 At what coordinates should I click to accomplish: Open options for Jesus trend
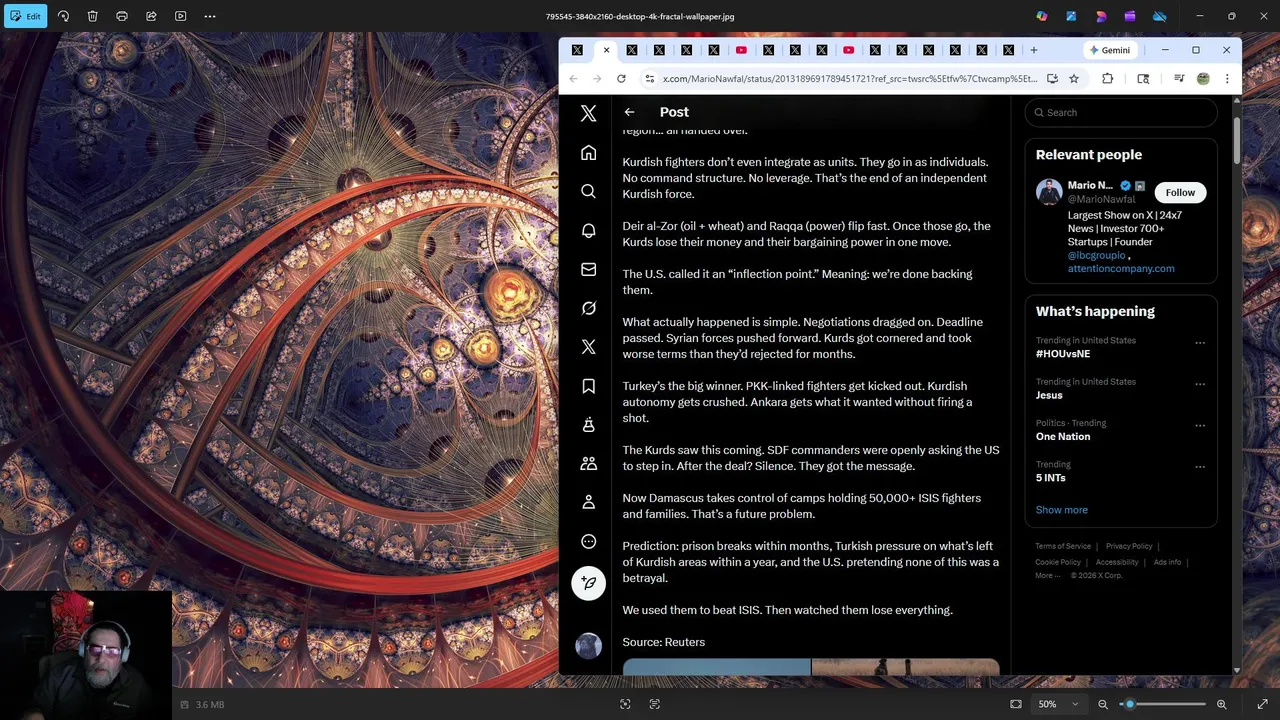click(x=1200, y=384)
